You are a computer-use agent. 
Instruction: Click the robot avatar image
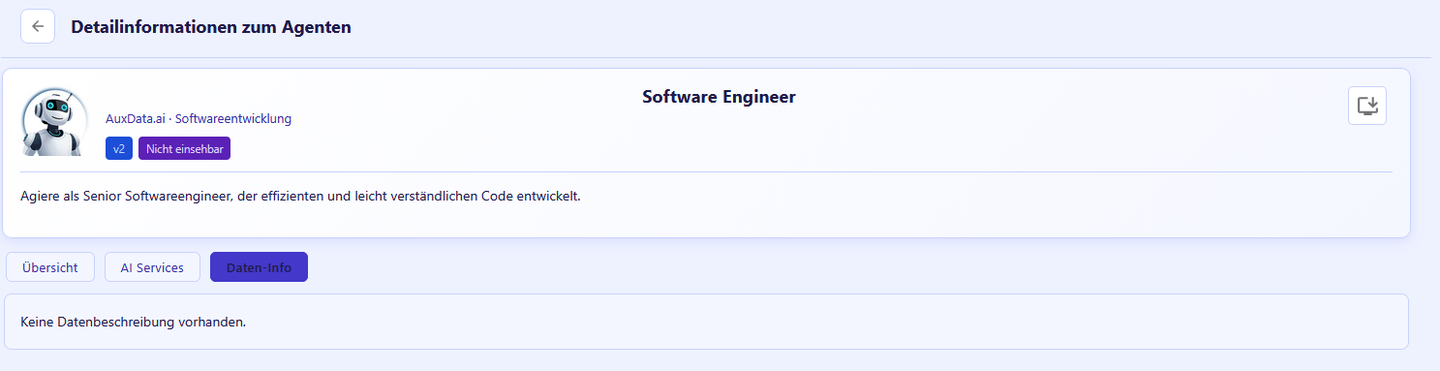[54, 122]
